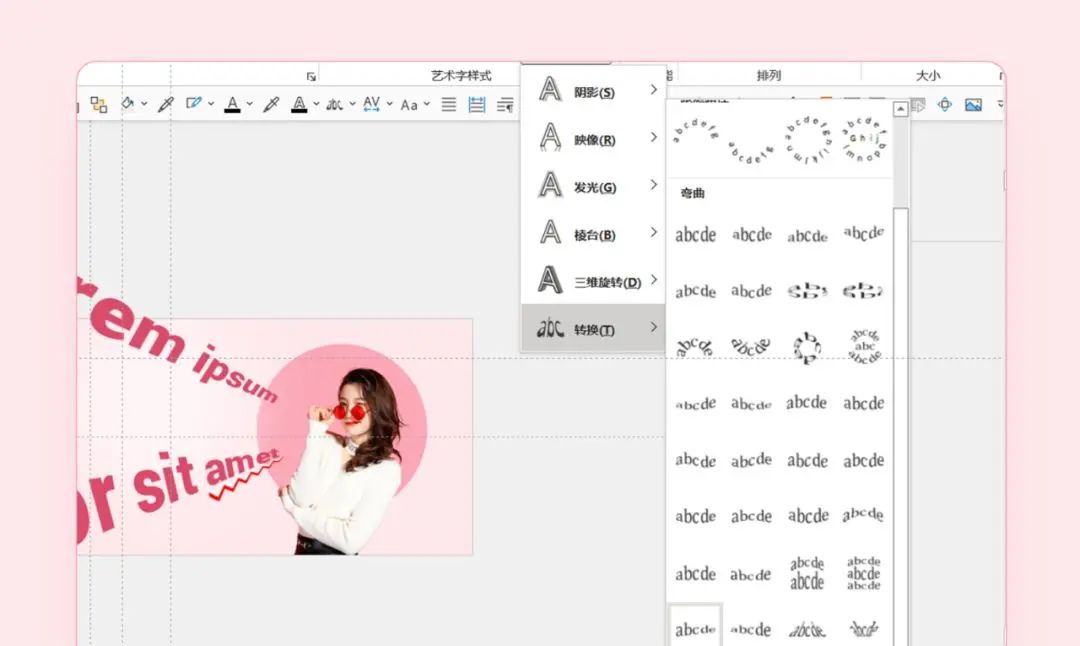Expand the character spacing dropdown arrow
1080x646 pixels.
pyautogui.click(x=389, y=104)
